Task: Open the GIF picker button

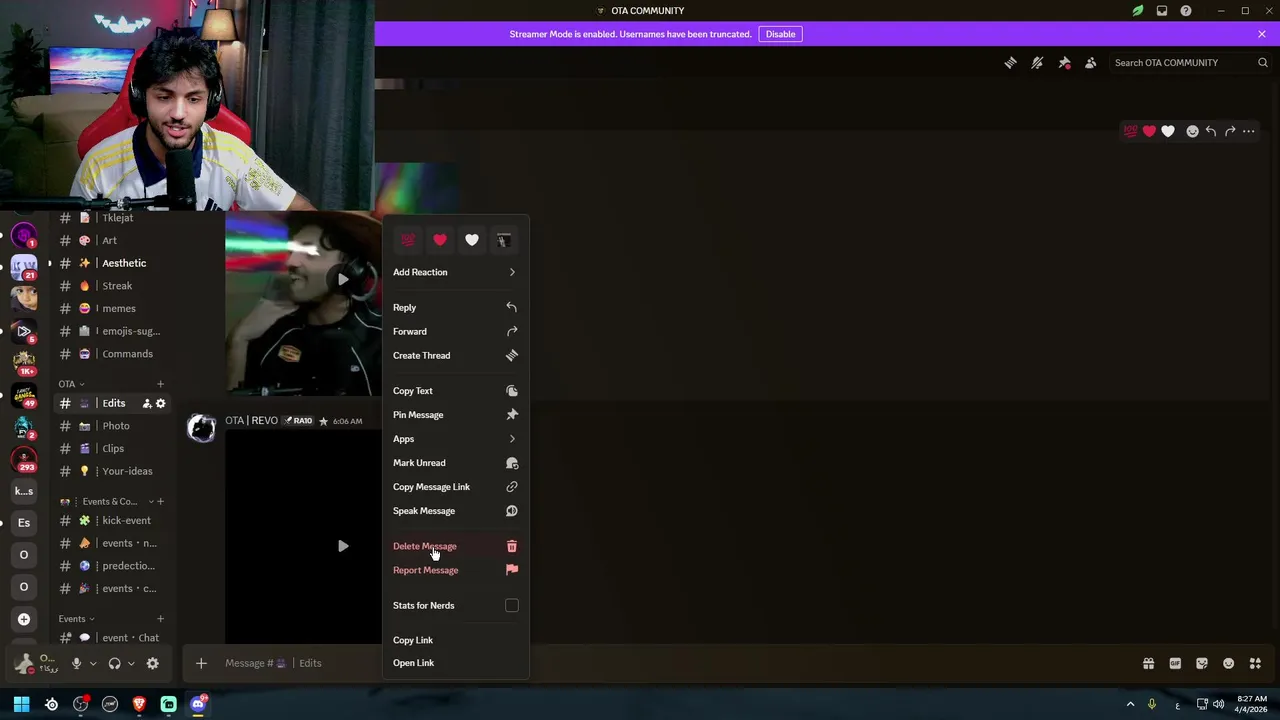Action: [x=1175, y=663]
